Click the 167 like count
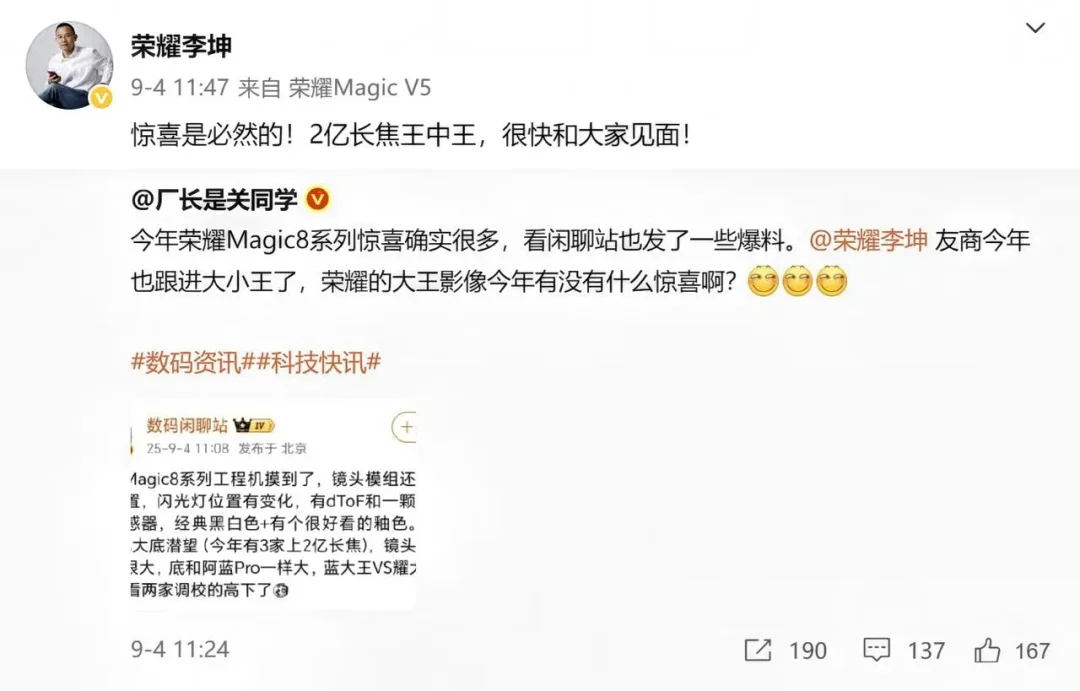The width and height of the screenshot is (1080, 691). [x=1032, y=650]
